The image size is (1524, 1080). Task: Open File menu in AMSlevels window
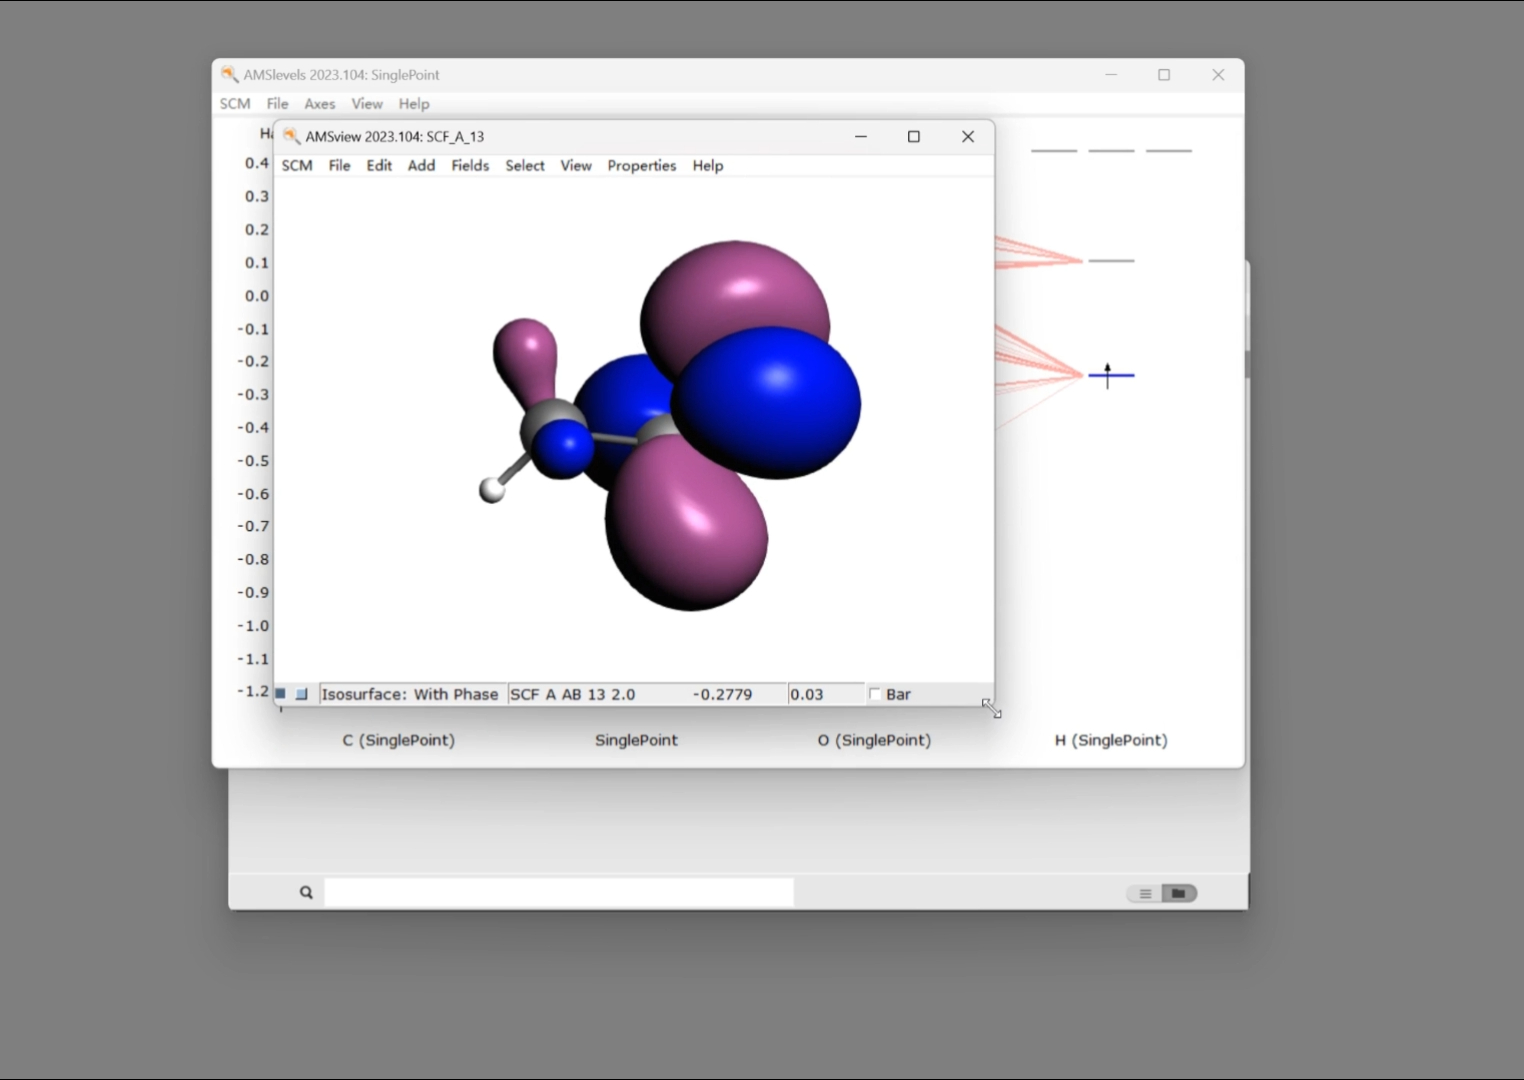277,104
